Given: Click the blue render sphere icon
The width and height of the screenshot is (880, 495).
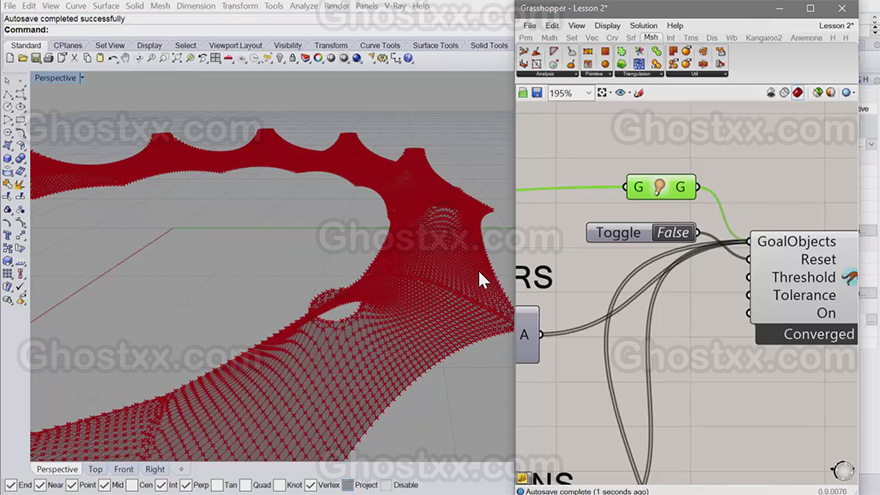Looking at the screenshot, I should click(x=357, y=58).
